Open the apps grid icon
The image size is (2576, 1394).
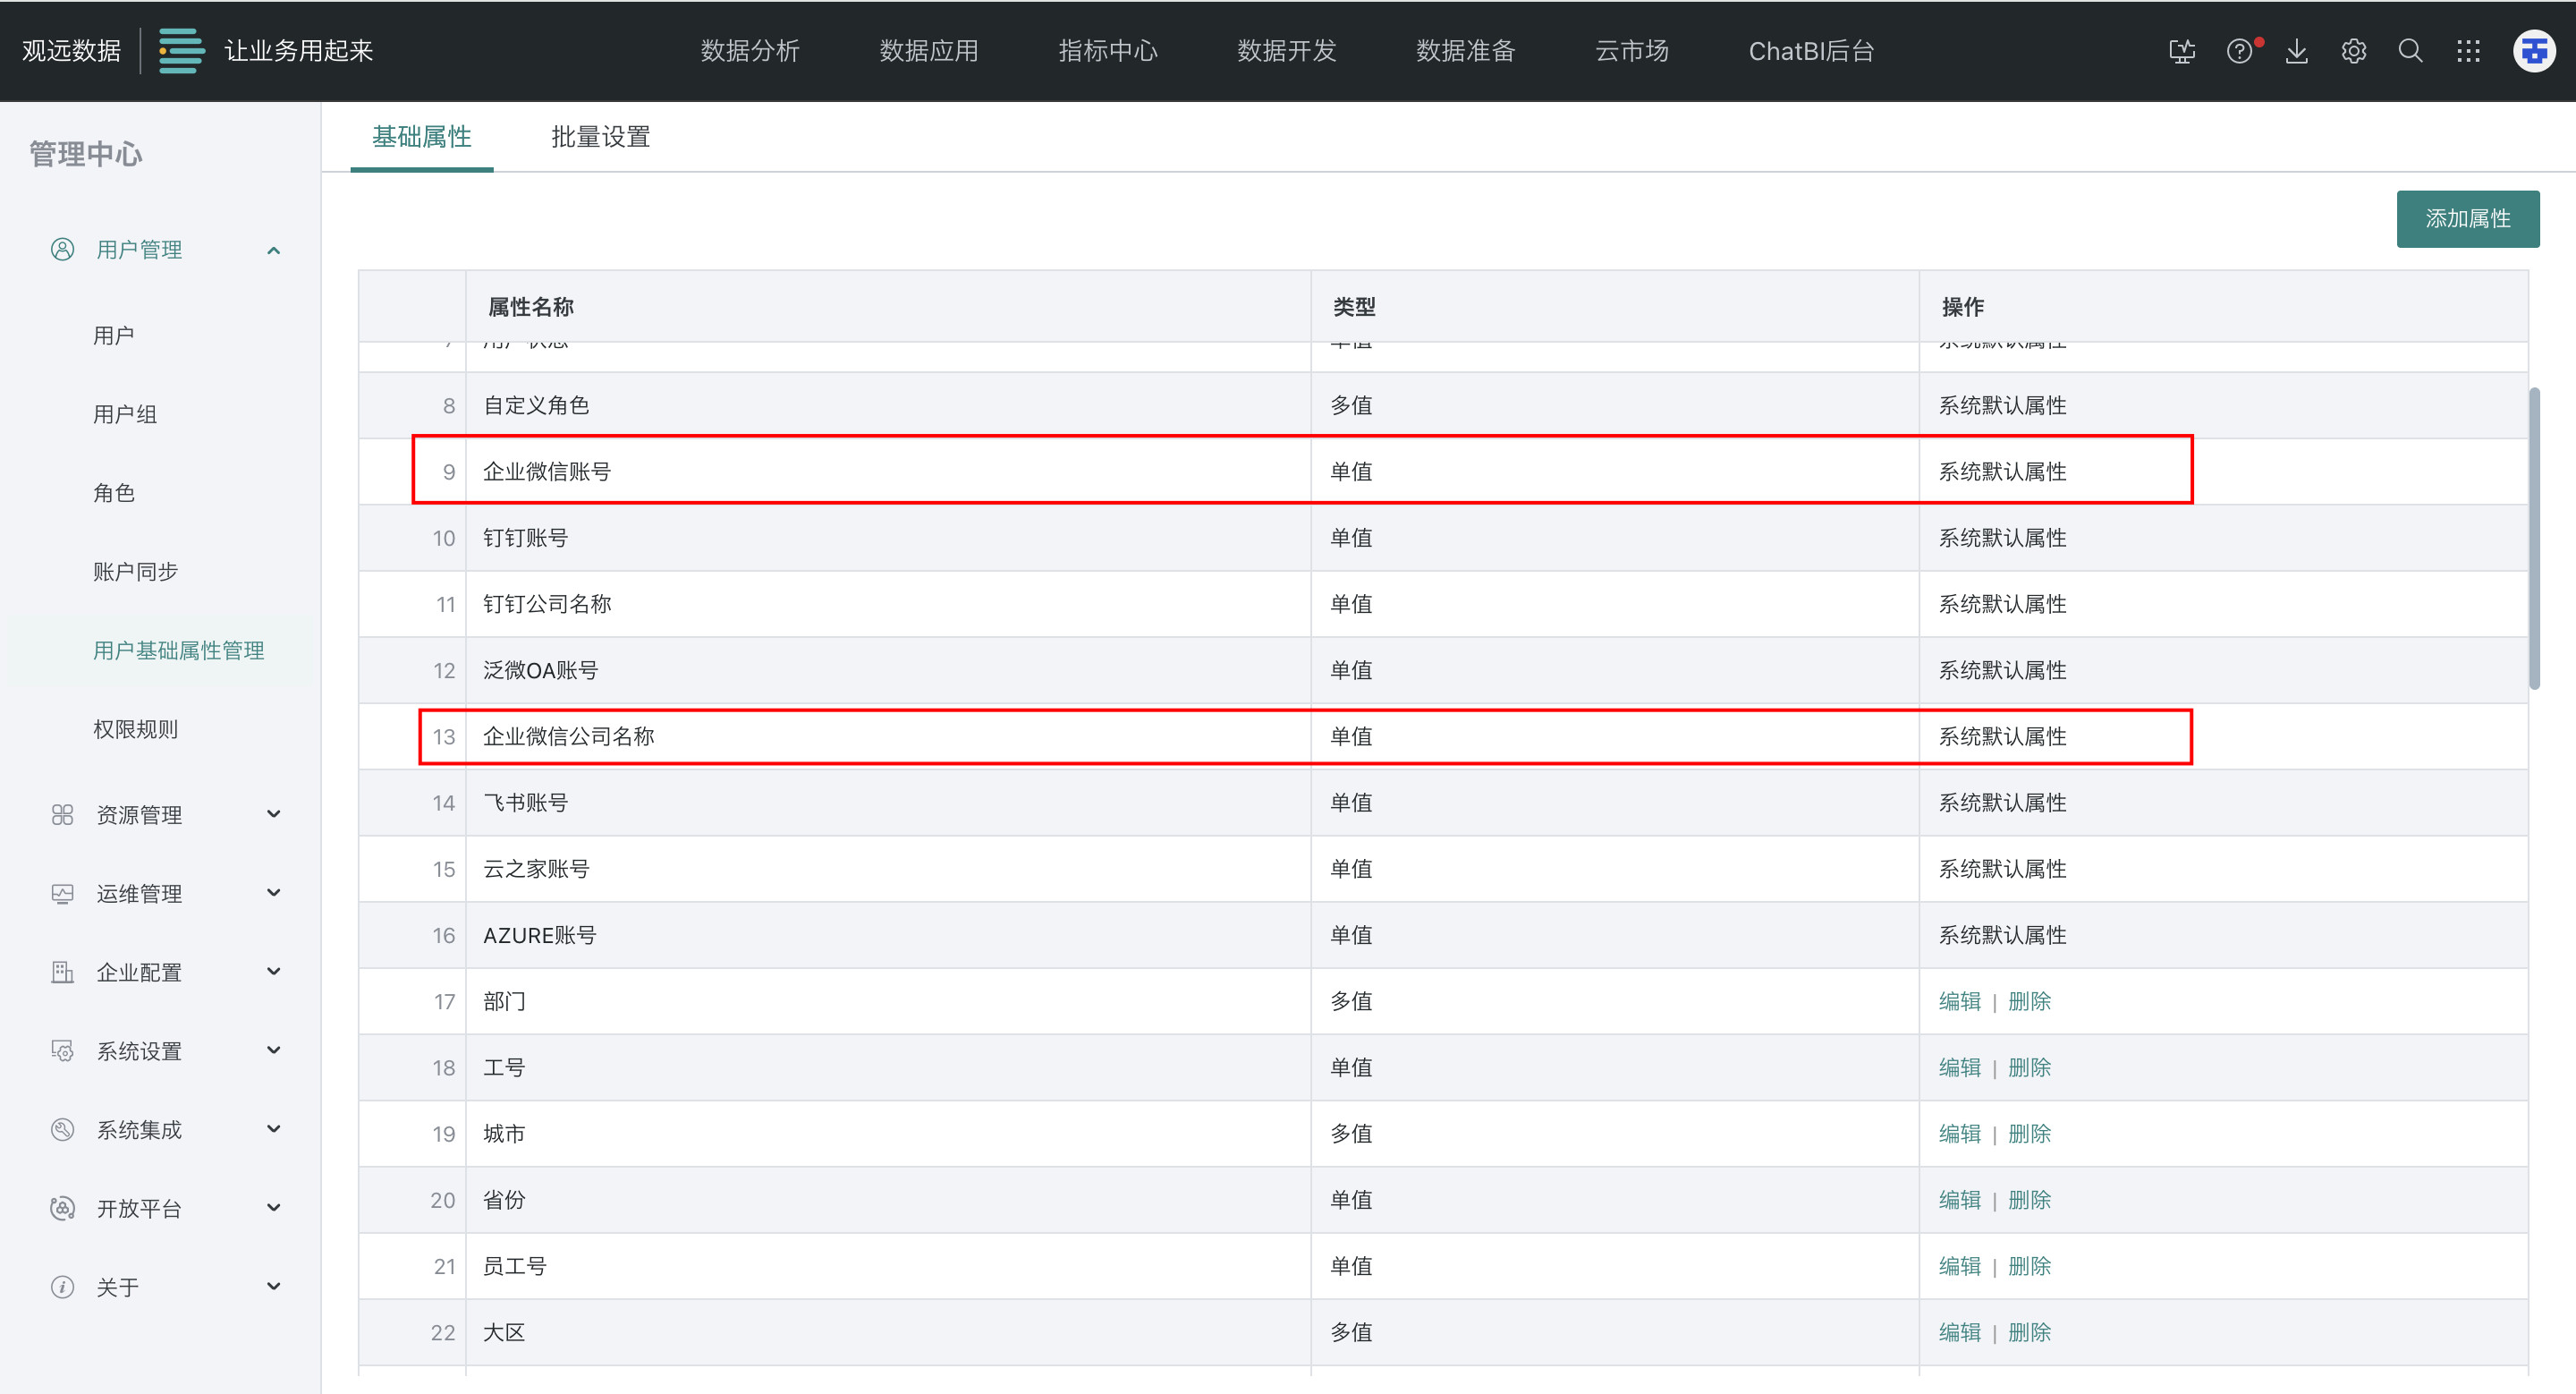tap(2468, 51)
